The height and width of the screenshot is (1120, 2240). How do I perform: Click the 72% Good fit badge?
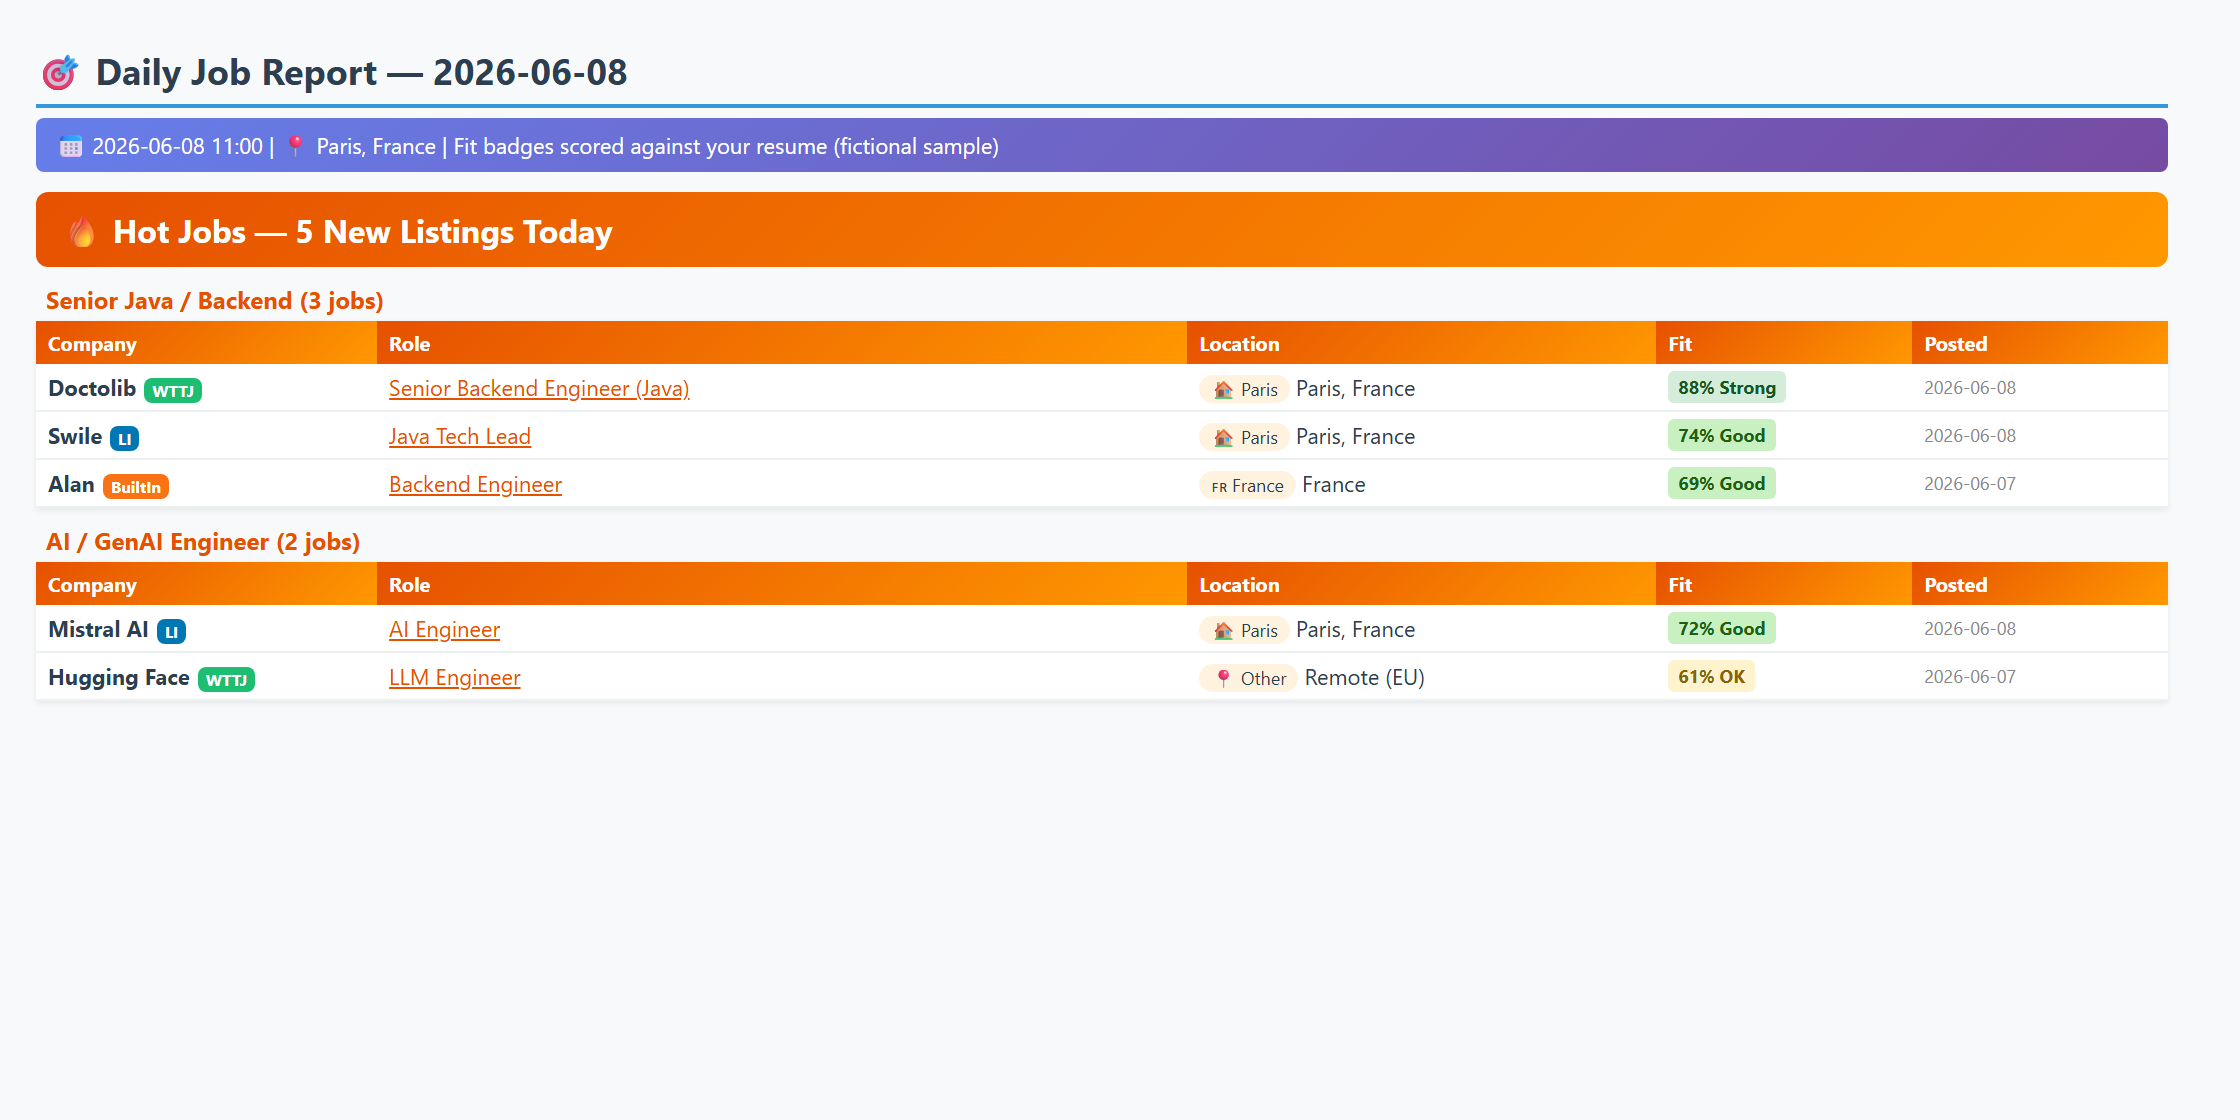[1722, 629]
